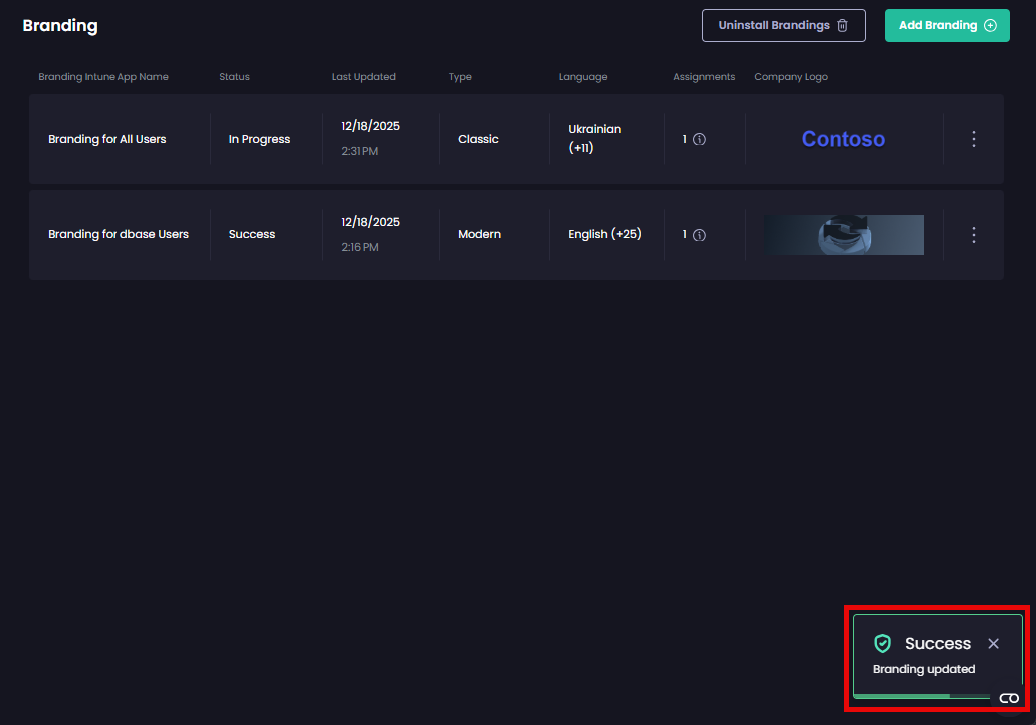Open the three-dot menu for Branding for dbase Users
The image size is (1036, 725).
coord(973,235)
